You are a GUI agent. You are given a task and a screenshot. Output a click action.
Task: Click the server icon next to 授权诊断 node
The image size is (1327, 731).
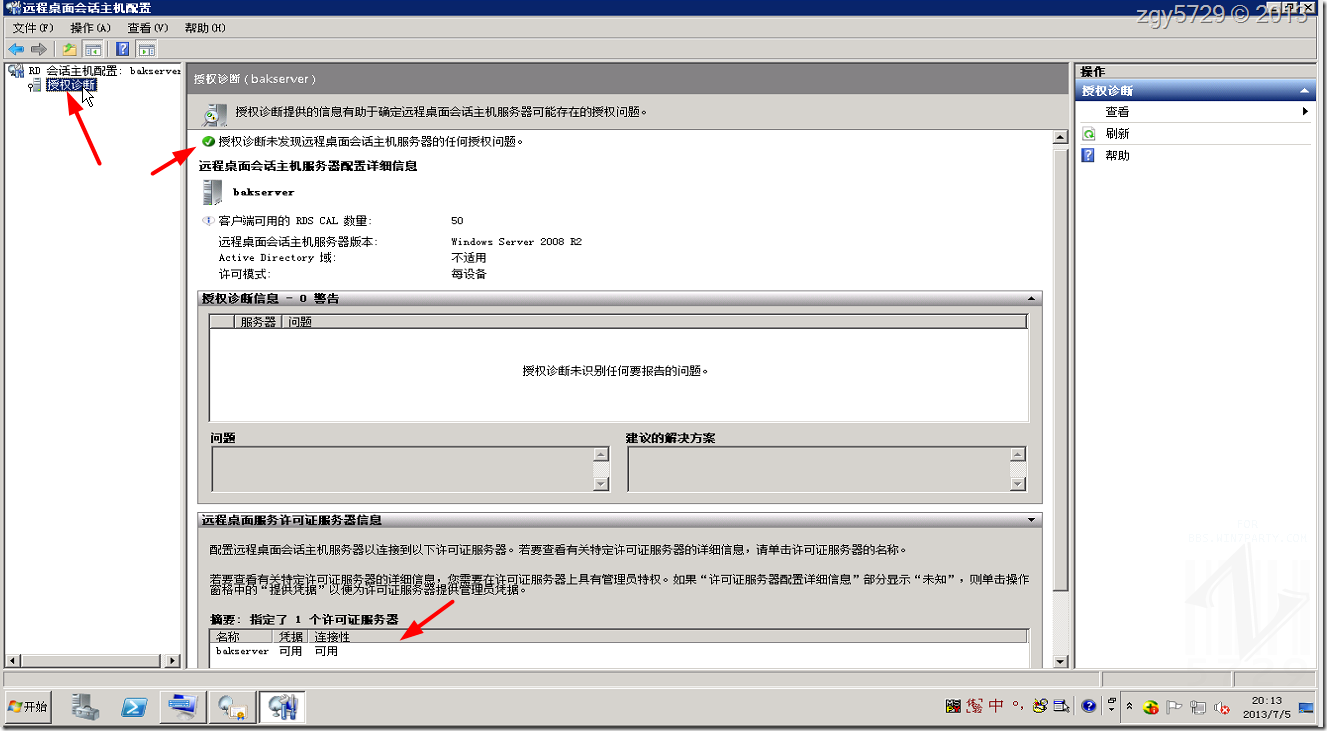click(x=36, y=85)
